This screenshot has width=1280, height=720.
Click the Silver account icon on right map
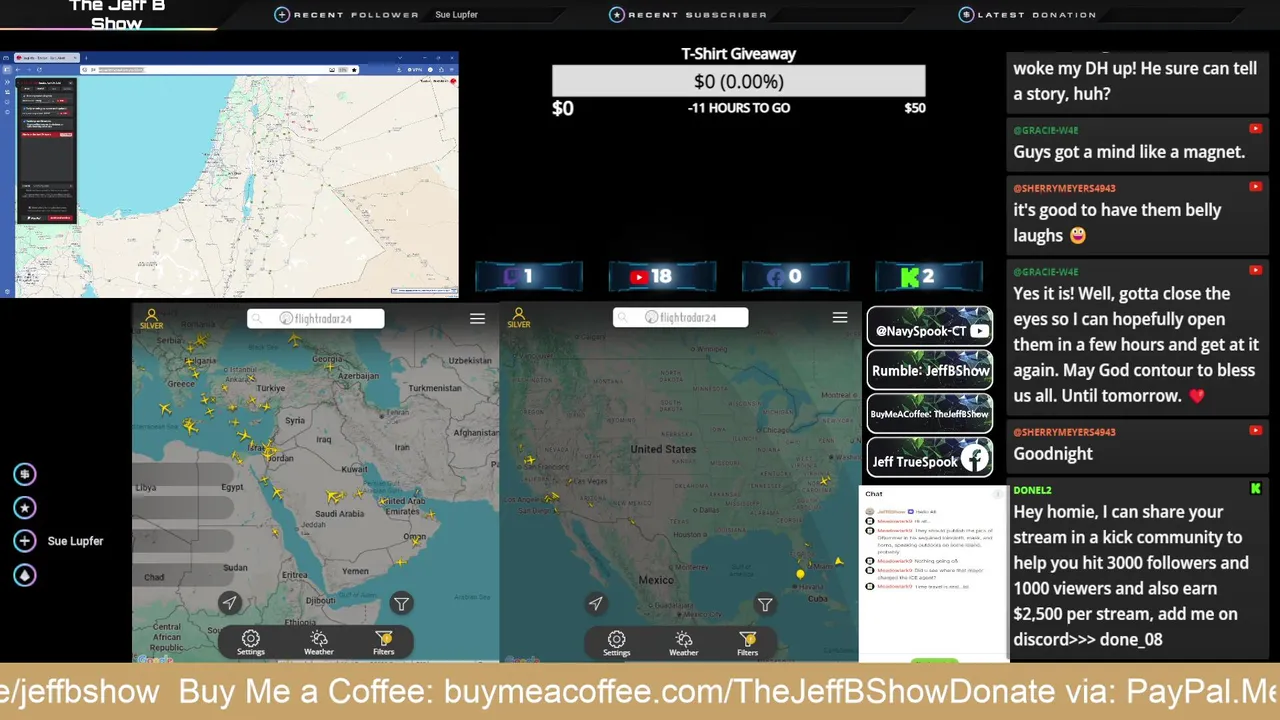tap(518, 319)
